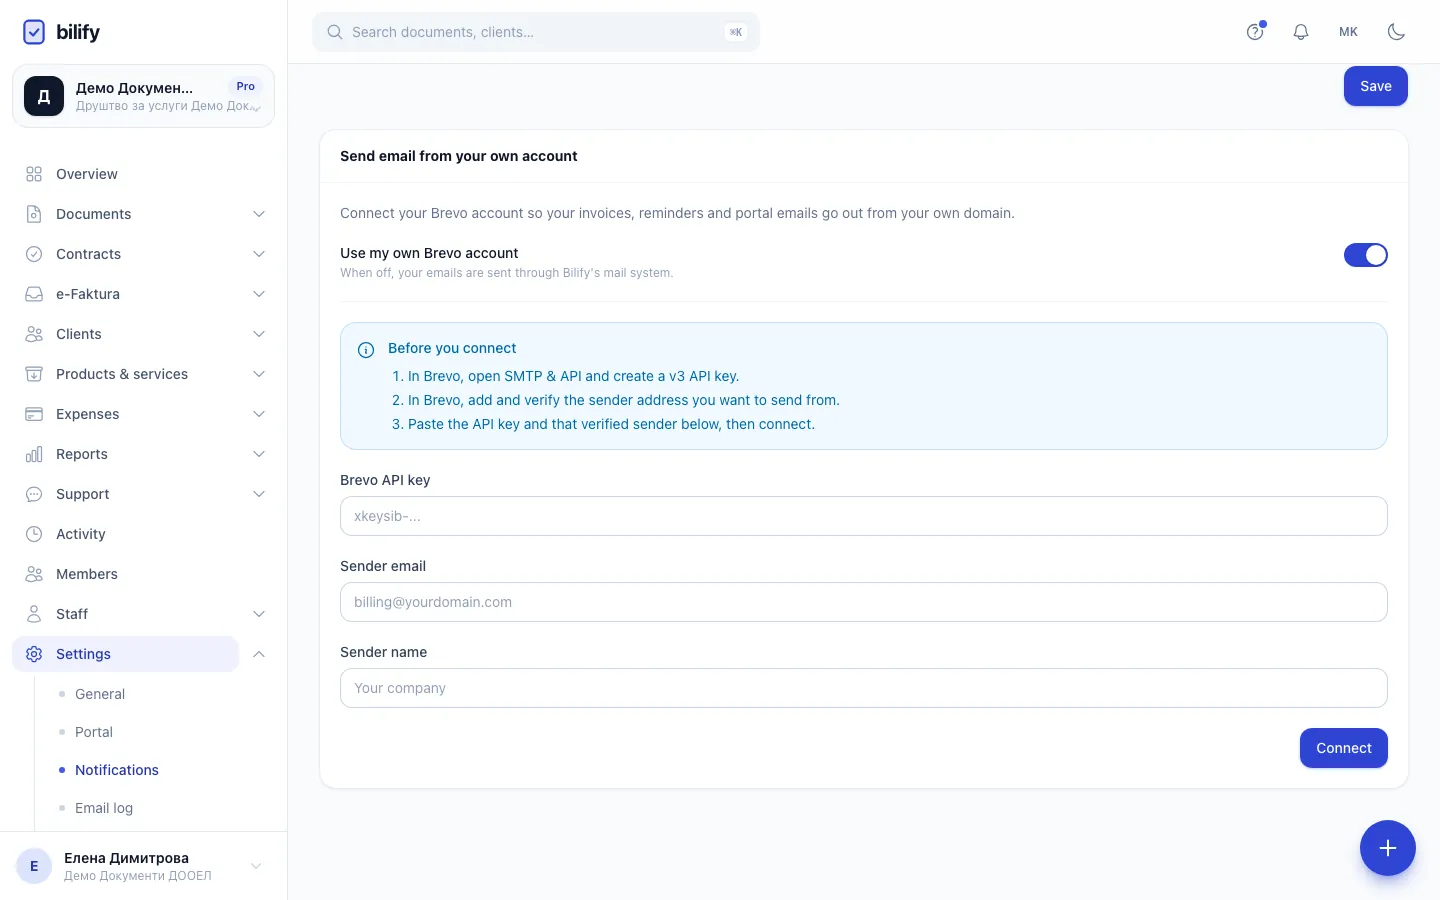Click the search magnifier icon
Image resolution: width=1440 pixels, height=900 pixels.
point(335,32)
